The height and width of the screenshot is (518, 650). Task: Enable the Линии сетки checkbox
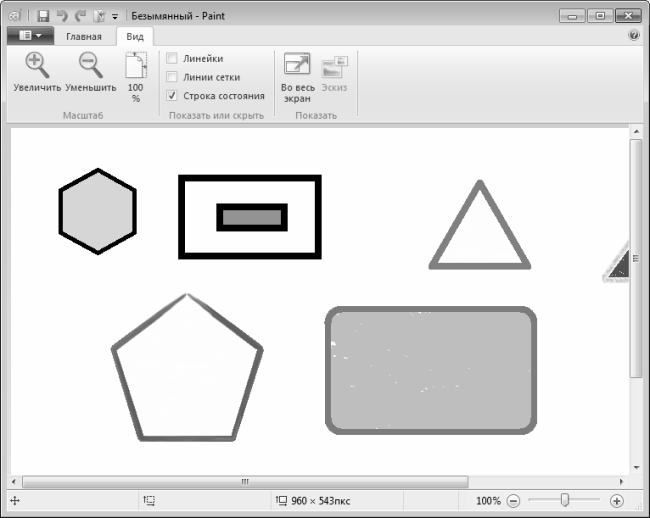[x=172, y=77]
